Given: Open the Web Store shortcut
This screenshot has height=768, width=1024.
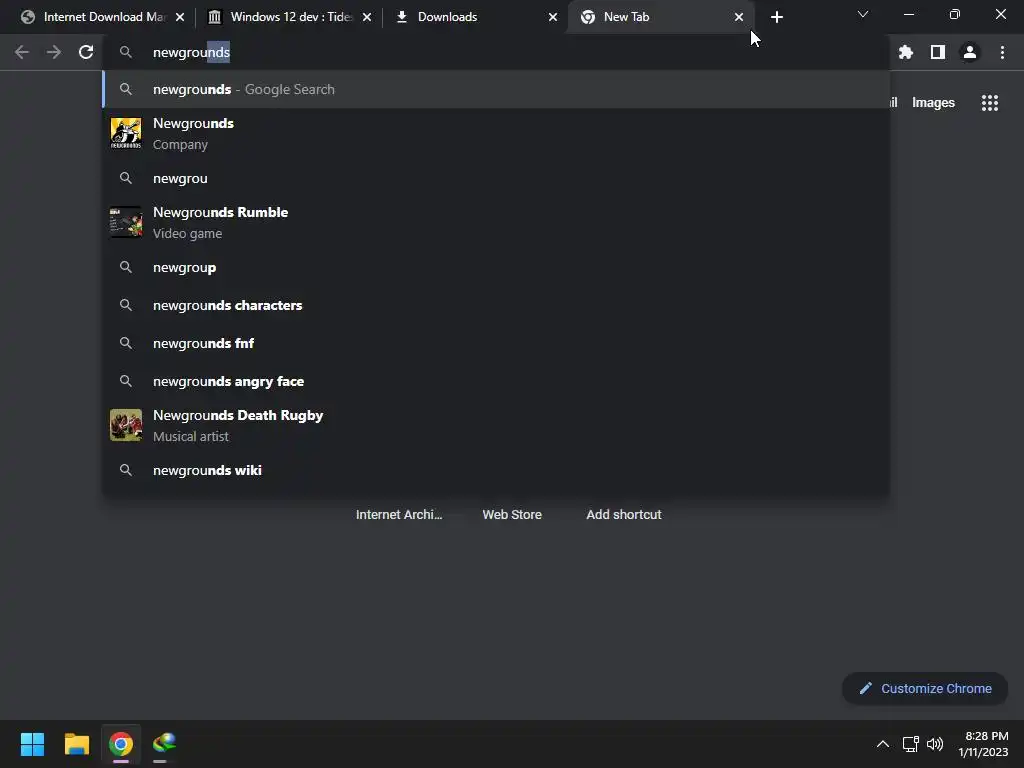Looking at the screenshot, I should point(512,515).
